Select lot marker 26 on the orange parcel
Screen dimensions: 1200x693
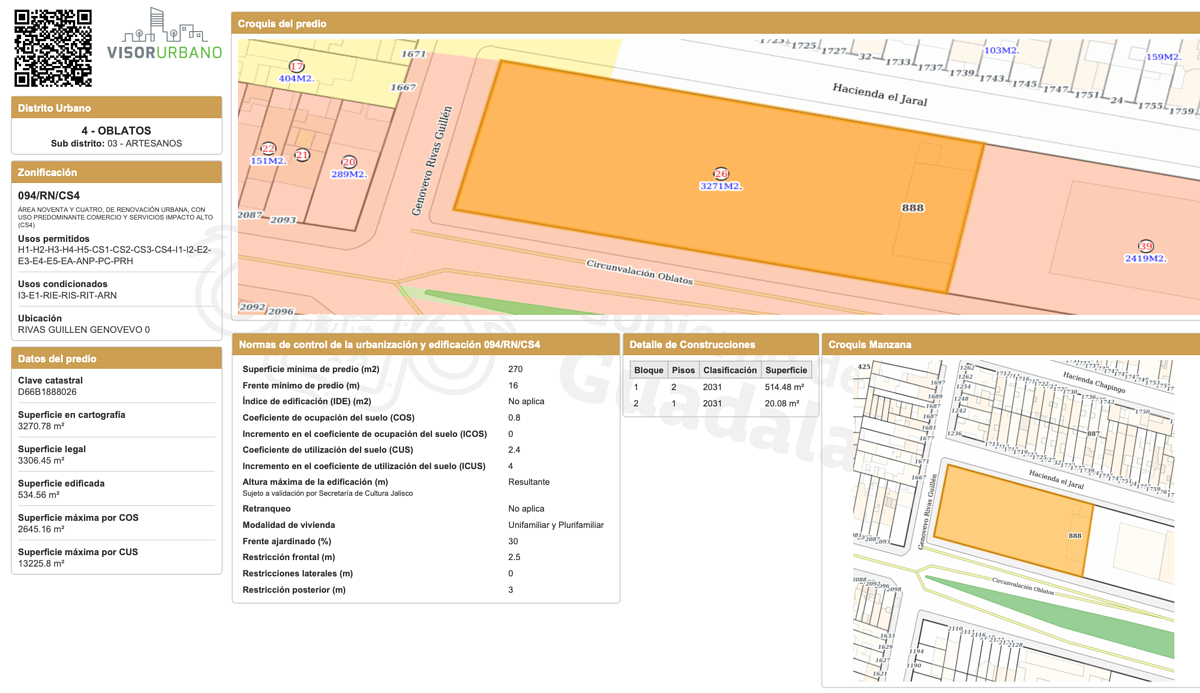(720, 174)
